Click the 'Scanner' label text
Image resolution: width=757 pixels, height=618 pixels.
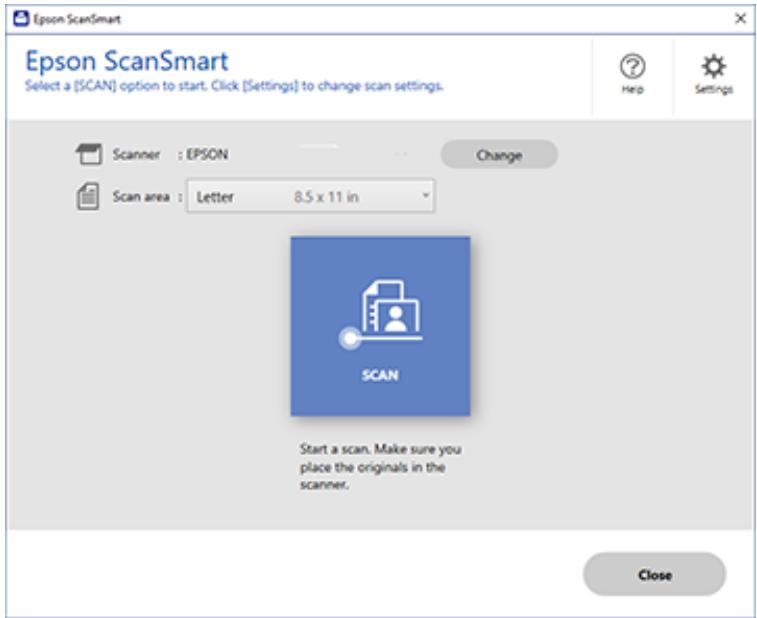pyautogui.click(x=136, y=154)
